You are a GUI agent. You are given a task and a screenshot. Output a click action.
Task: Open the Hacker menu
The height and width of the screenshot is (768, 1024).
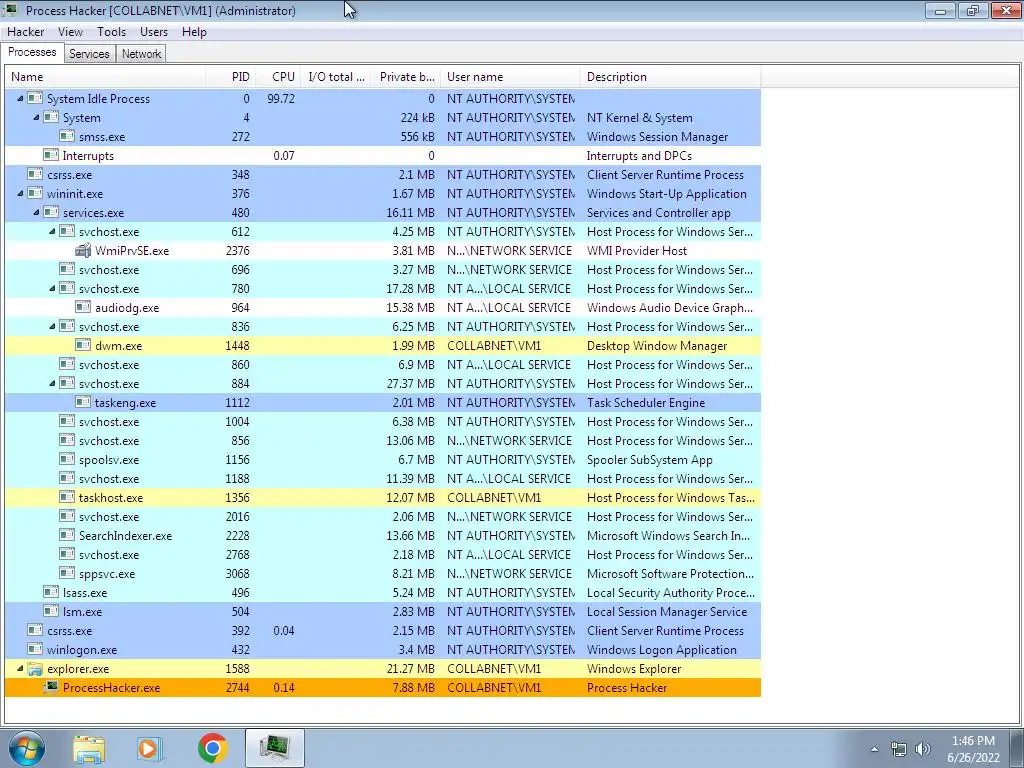25,31
